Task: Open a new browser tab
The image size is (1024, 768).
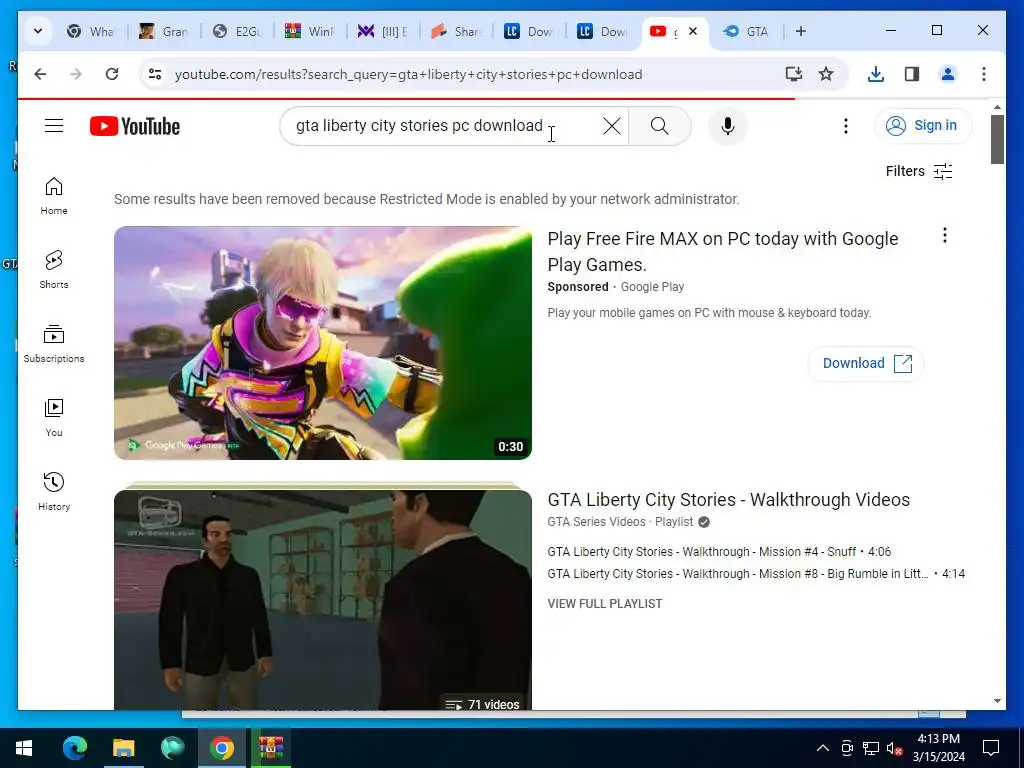Action: pyautogui.click(x=801, y=31)
